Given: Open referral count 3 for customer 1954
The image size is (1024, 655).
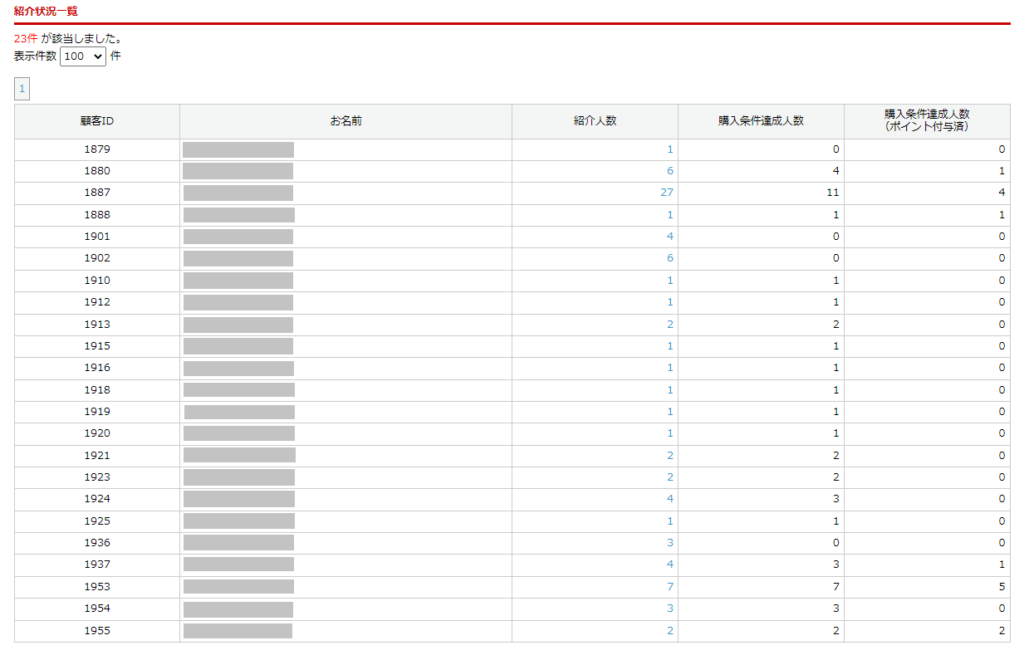Looking at the screenshot, I should pos(669,609).
